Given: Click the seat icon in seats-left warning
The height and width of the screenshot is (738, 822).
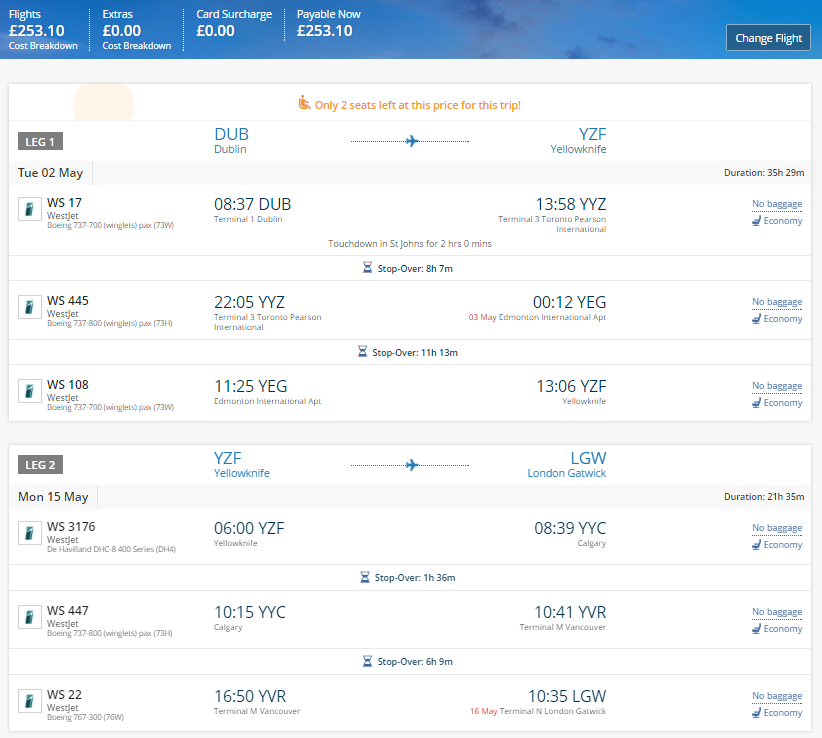Looking at the screenshot, I should (x=304, y=103).
